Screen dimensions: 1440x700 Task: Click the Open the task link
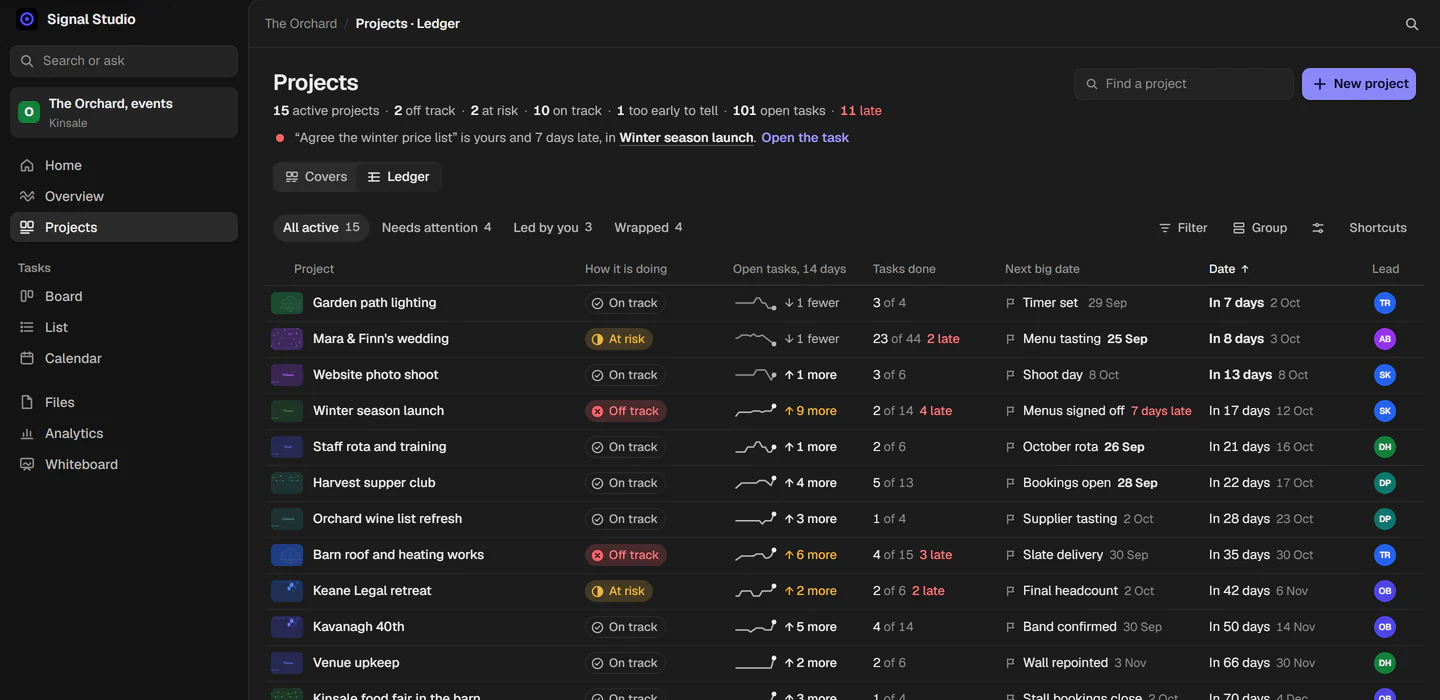[x=805, y=138]
